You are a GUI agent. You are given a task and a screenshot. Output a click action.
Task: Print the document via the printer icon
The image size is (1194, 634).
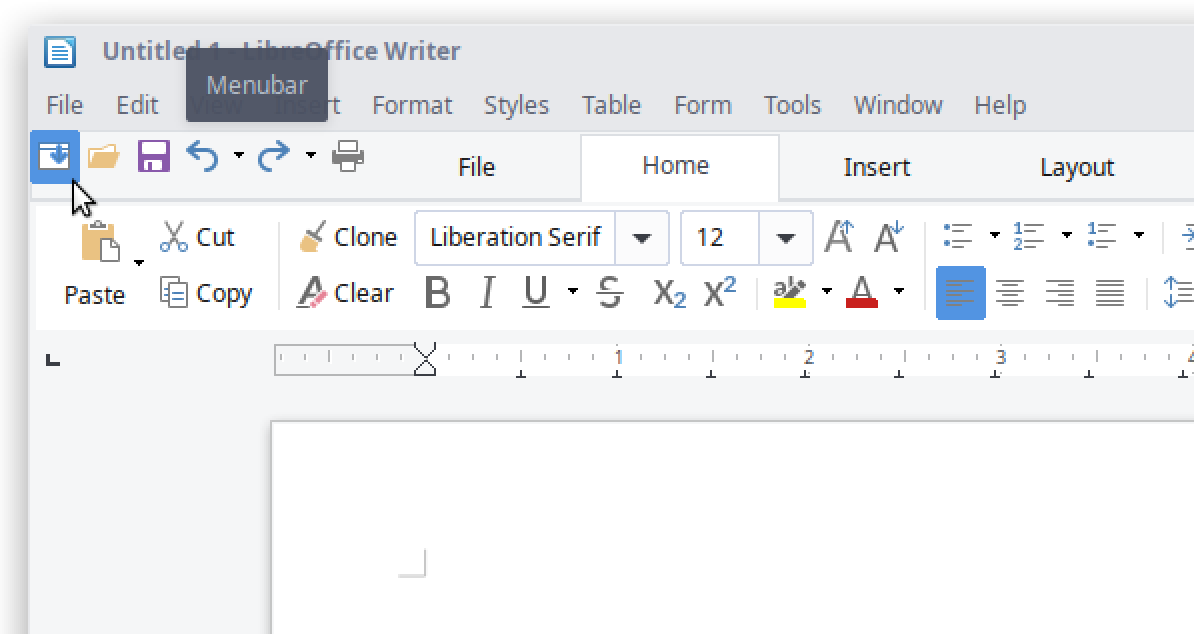[348, 157]
